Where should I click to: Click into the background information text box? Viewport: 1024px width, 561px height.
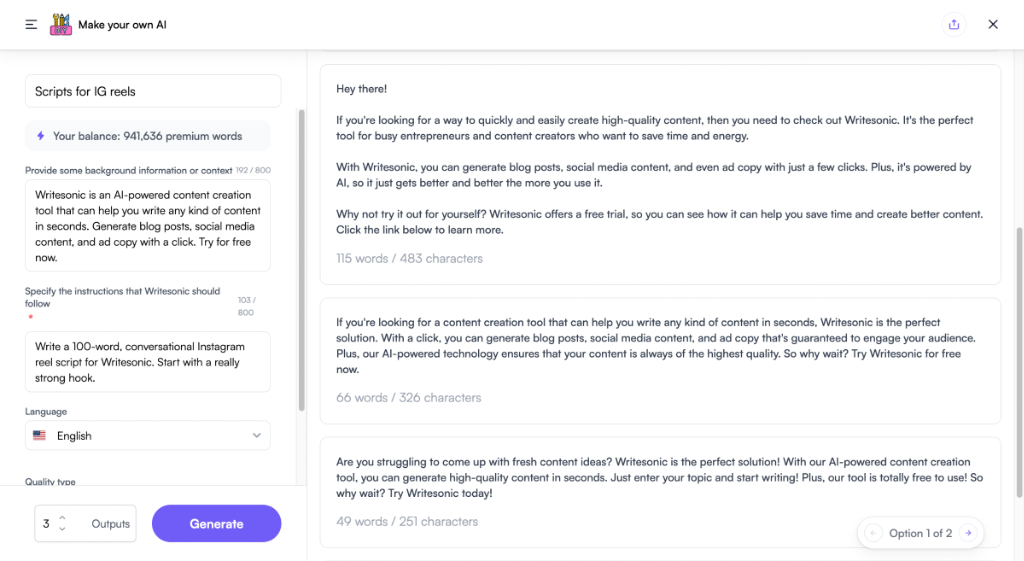(x=148, y=226)
